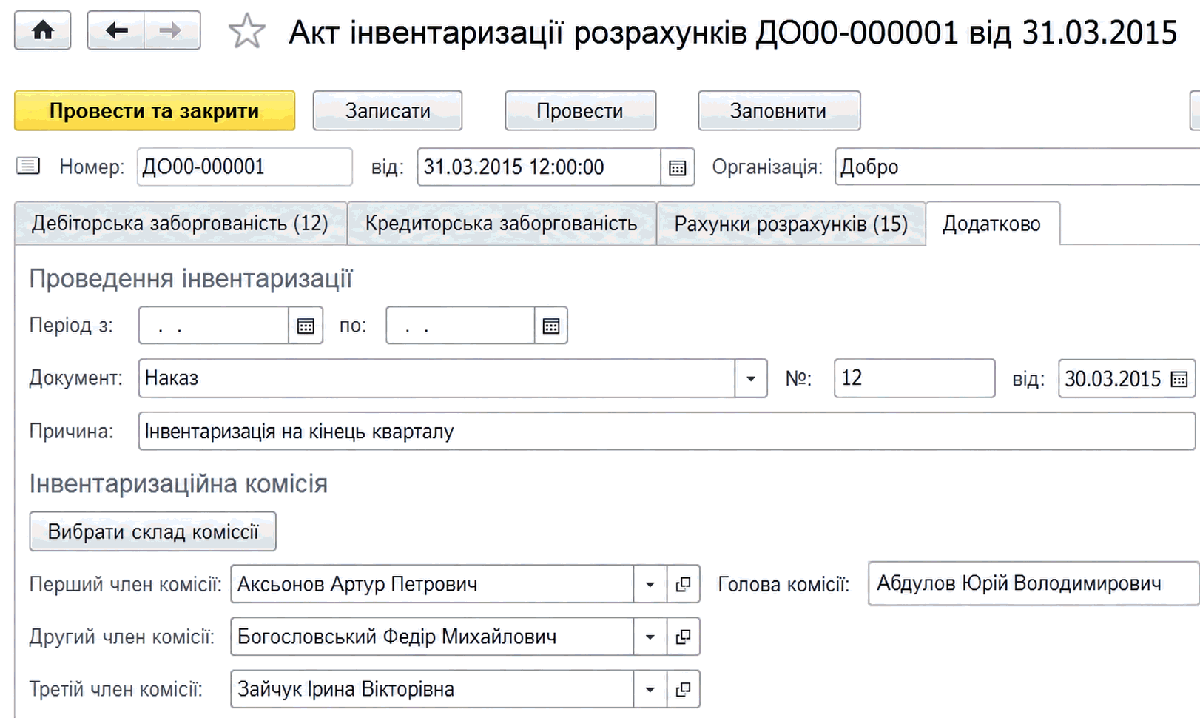Viewport: 1200px width, 718px height.
Task: Focus the Перший член комісії name field
Action: [432, 585]
